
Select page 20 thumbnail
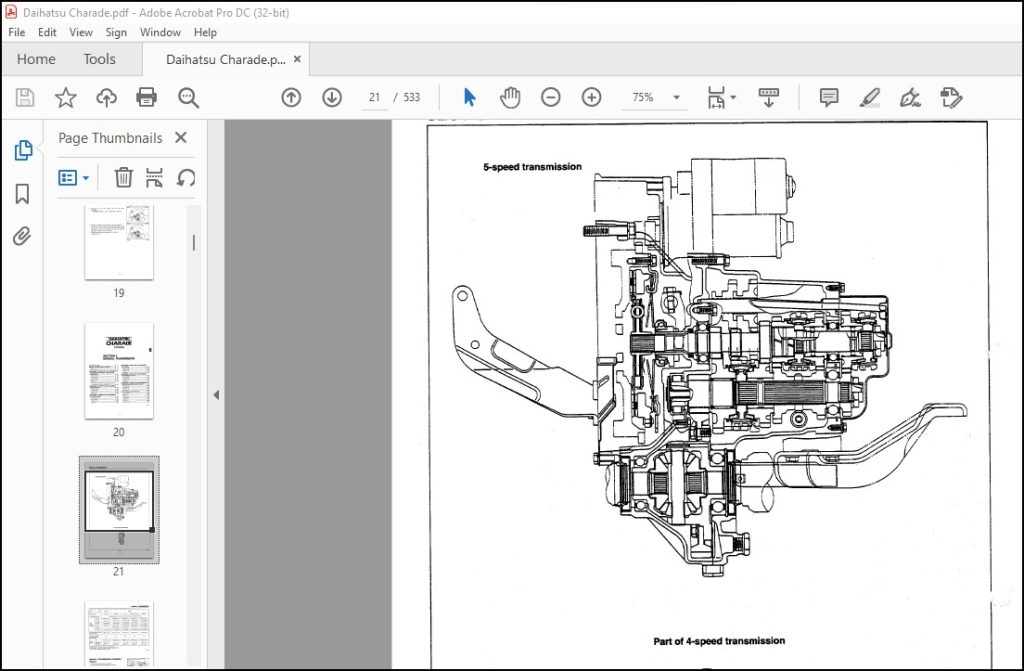[119, 370]
